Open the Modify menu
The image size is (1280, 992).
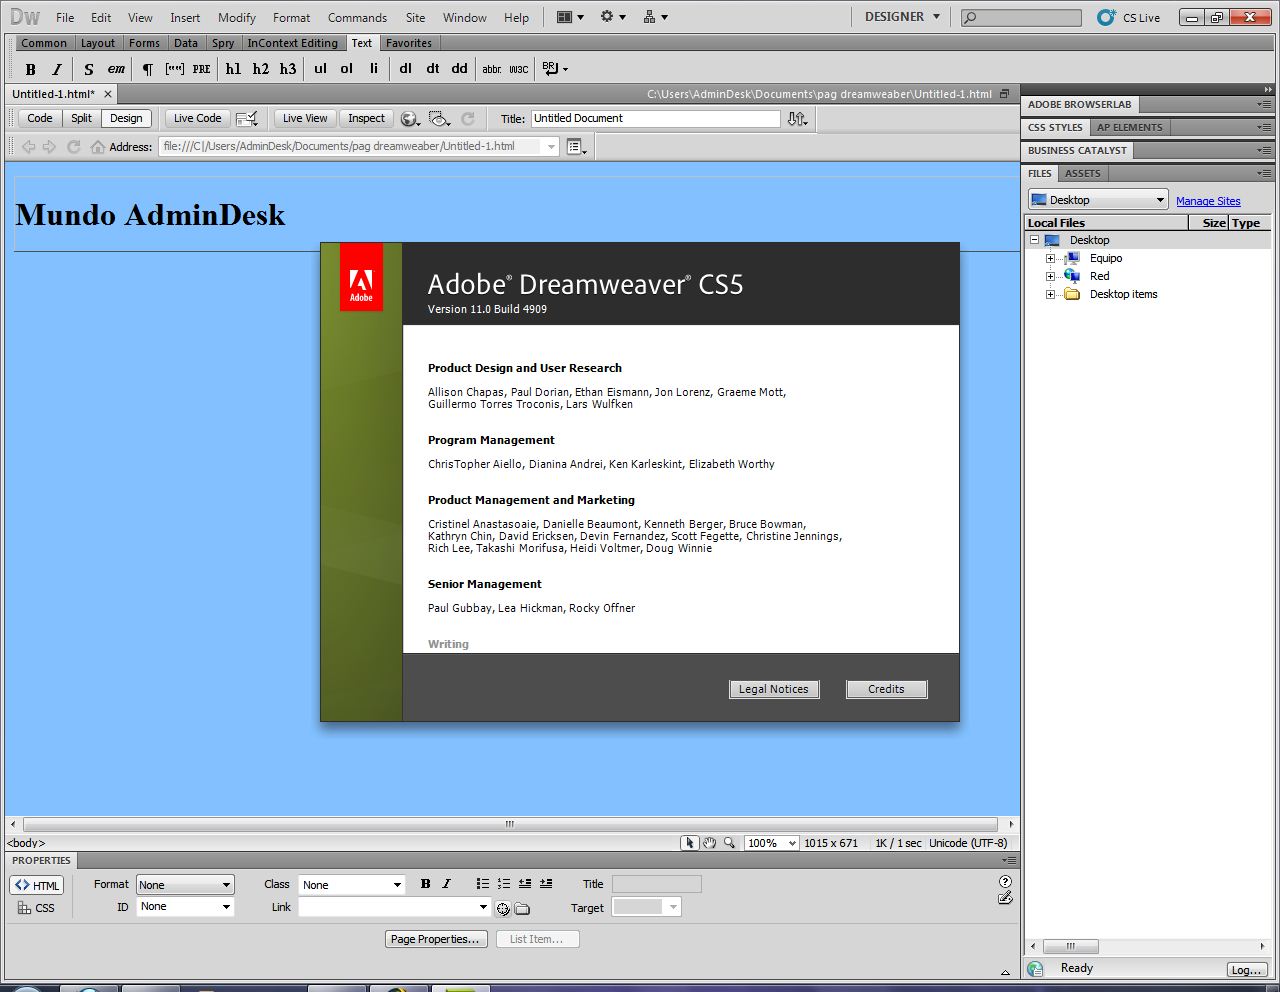[237, 18]
